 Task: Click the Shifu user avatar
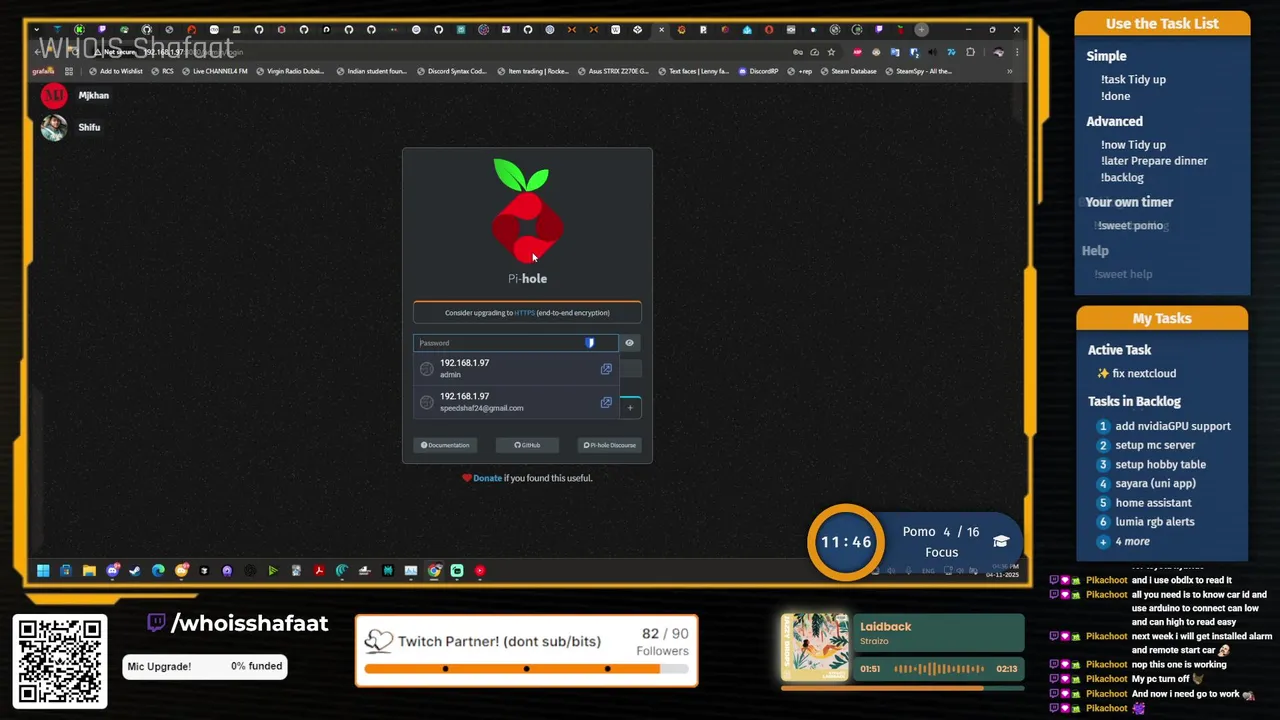click(53, 128)
